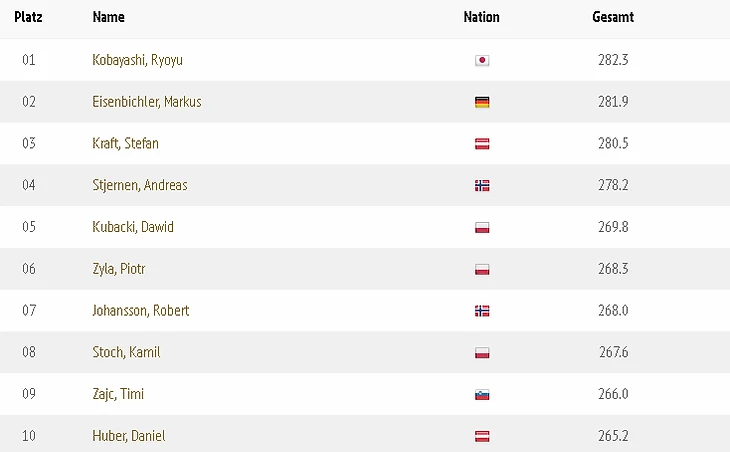
Task: Click the Platz column header
Action: (28, 17)
